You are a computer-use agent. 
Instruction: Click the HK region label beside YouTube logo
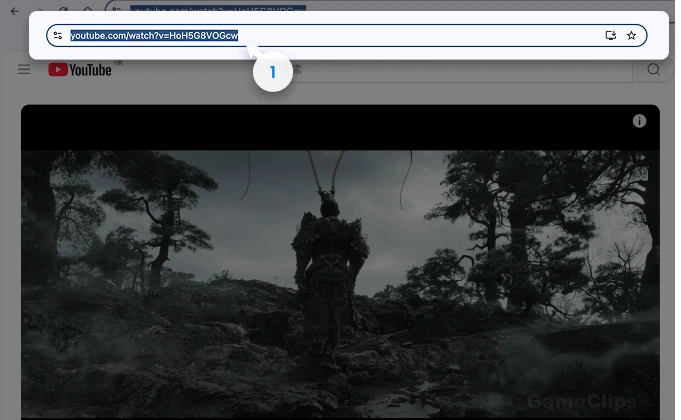[x=118, y=62]
